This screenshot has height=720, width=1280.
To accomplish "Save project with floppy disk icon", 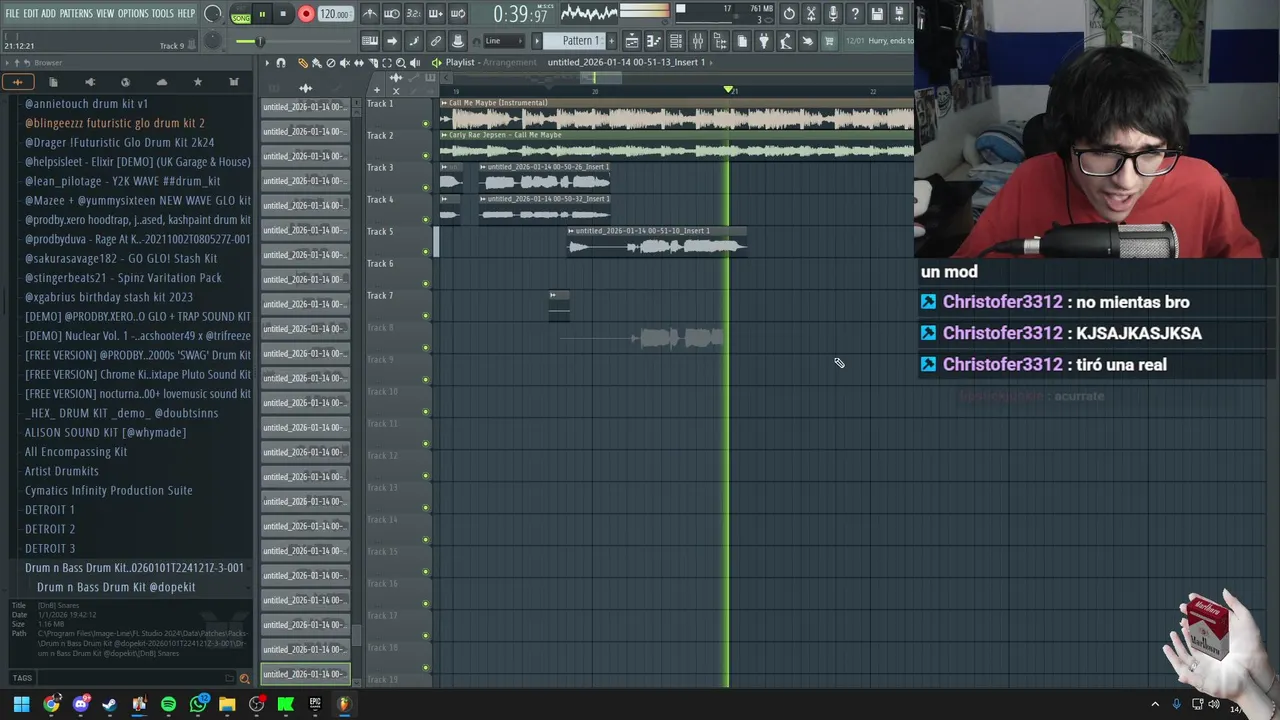I will coord(877,14).
